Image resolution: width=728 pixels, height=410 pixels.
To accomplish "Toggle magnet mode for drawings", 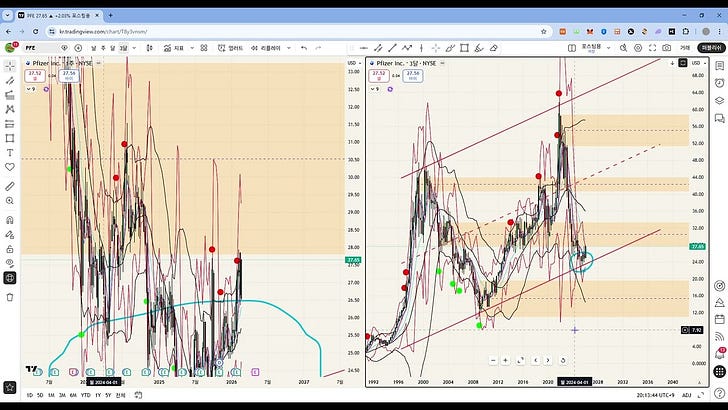I will point(10,220).
